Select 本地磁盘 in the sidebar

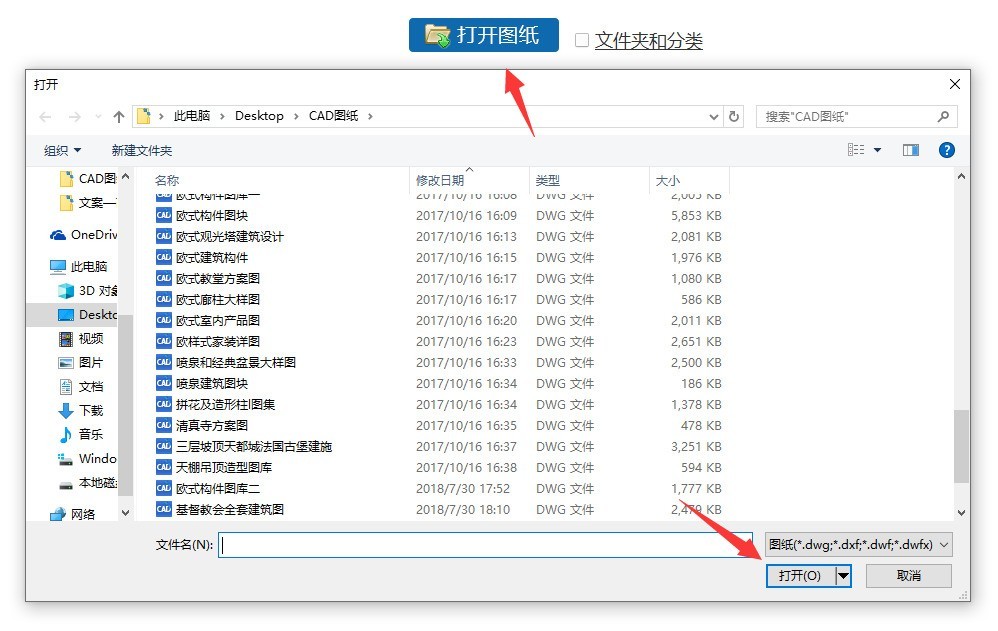[88, 483]
